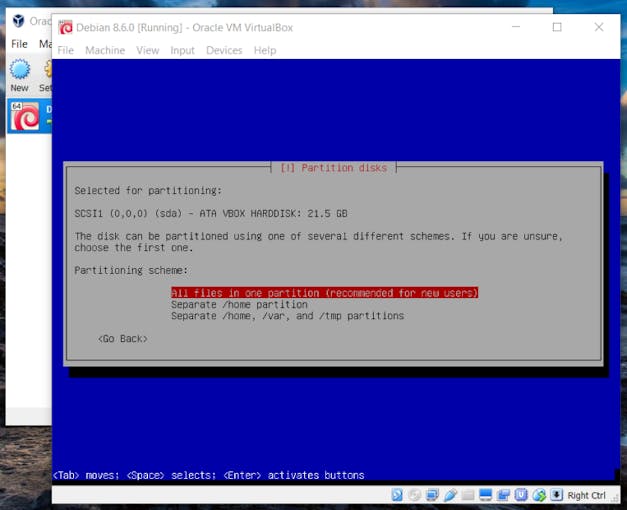Click the resize grip in the VM status bar

pyautogui.click(x=615, y=497)
